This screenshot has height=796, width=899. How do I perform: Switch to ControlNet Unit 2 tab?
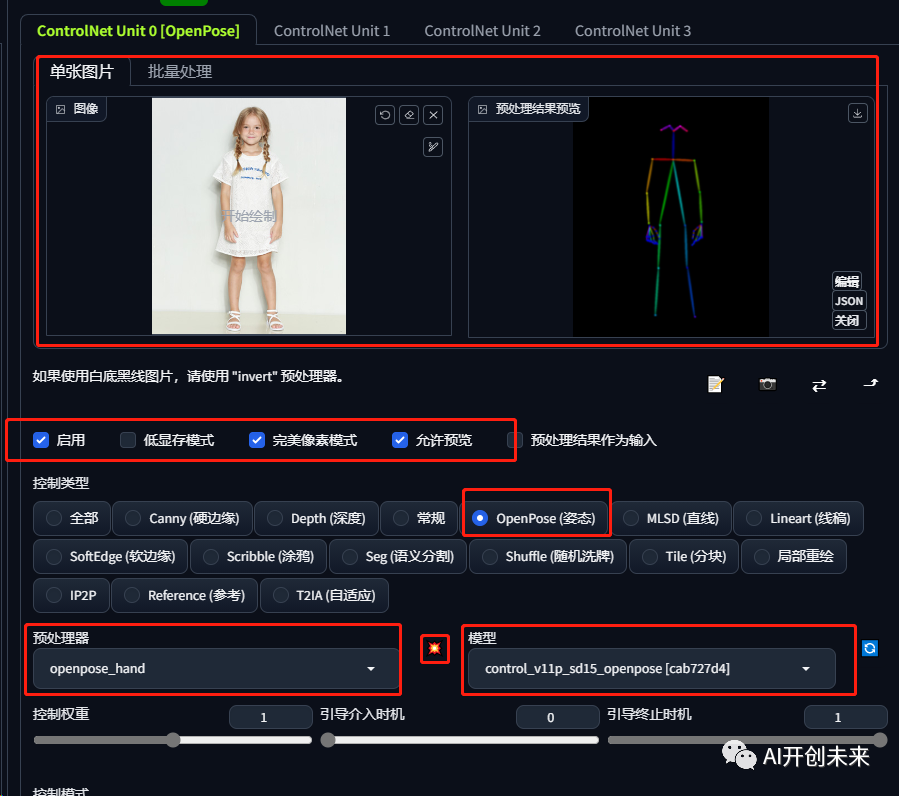[482, 31]
